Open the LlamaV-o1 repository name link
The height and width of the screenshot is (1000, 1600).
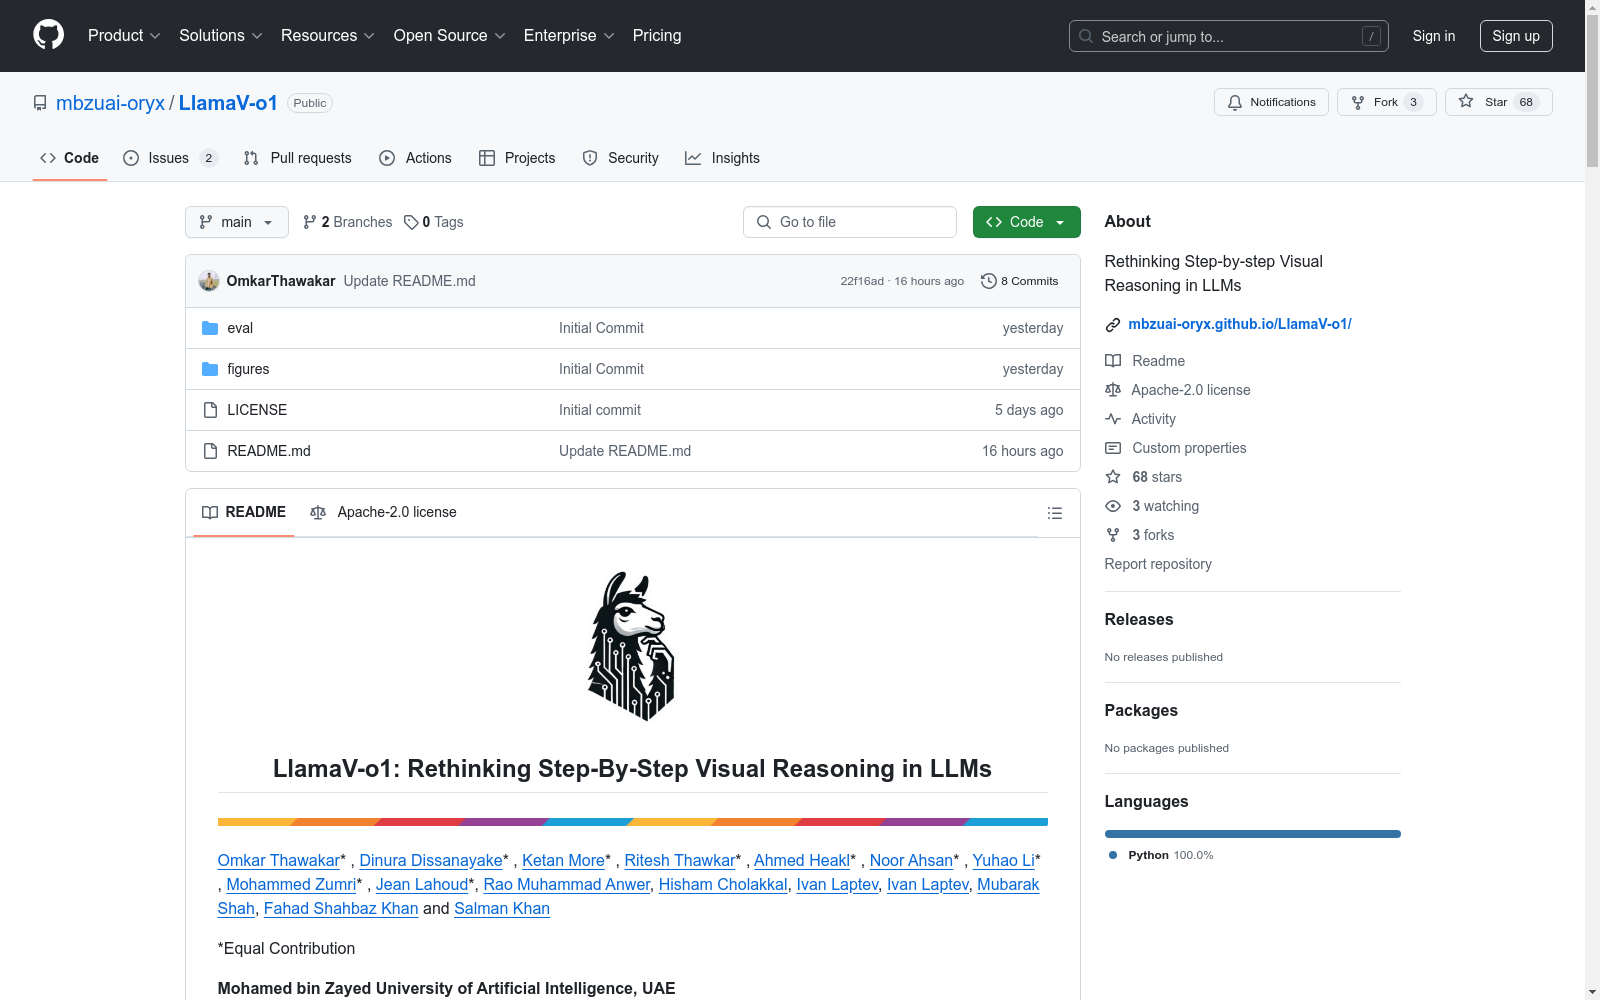click(x=228, y=103)
